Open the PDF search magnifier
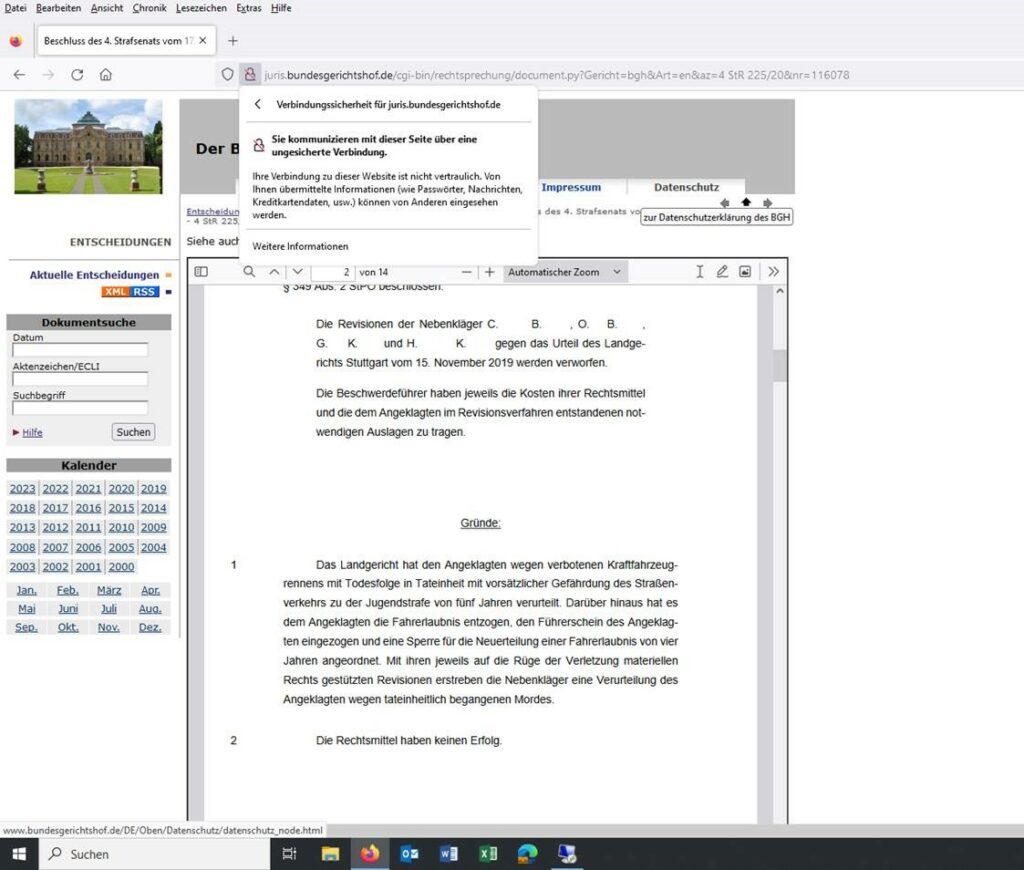The height and width of the screenshot is (870, 1024). tap(249, 272)
